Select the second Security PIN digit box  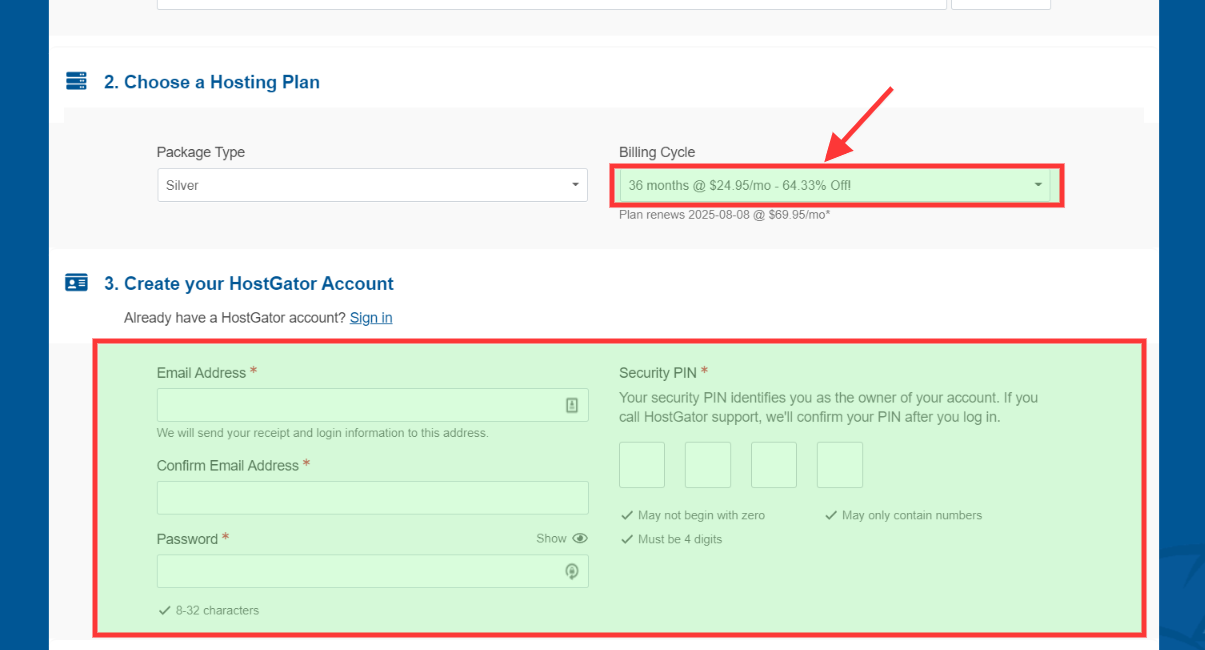pyautogui.click(x=708, y=465)
